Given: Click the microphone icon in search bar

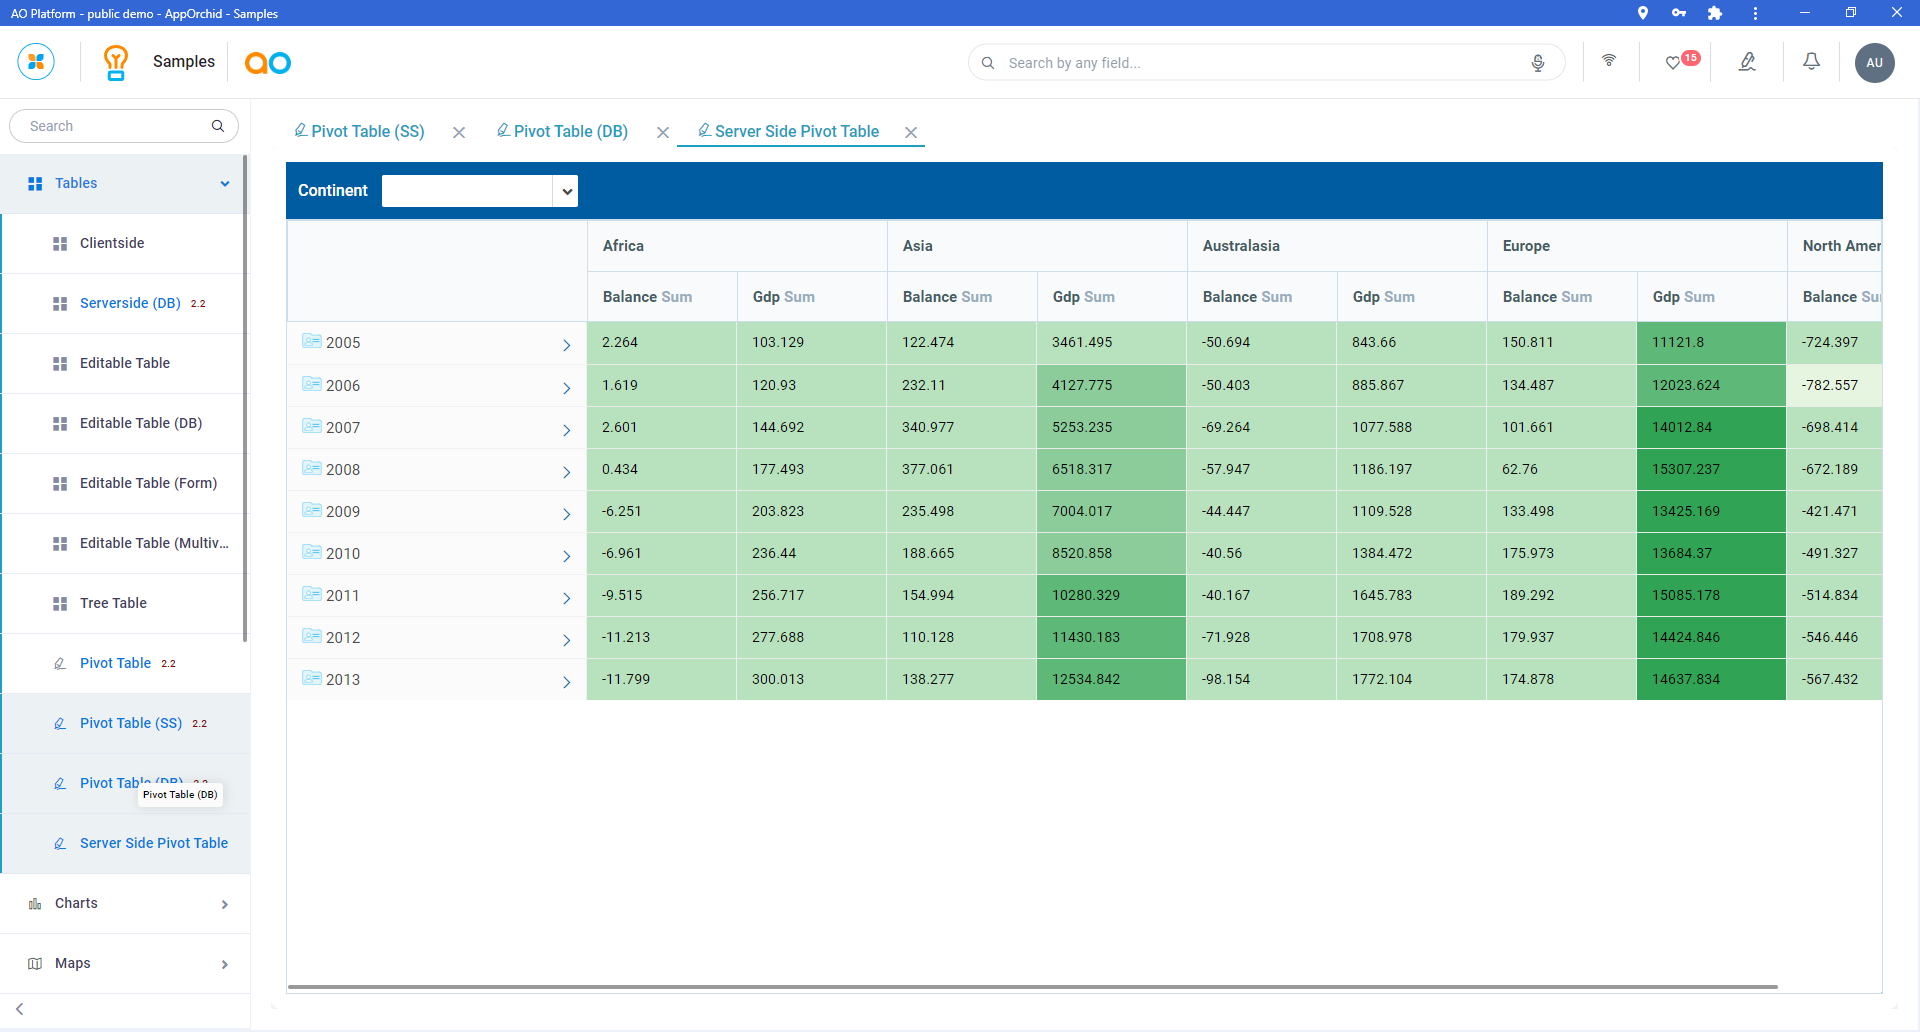Looking at the screenshot, I should [1537, 63].
